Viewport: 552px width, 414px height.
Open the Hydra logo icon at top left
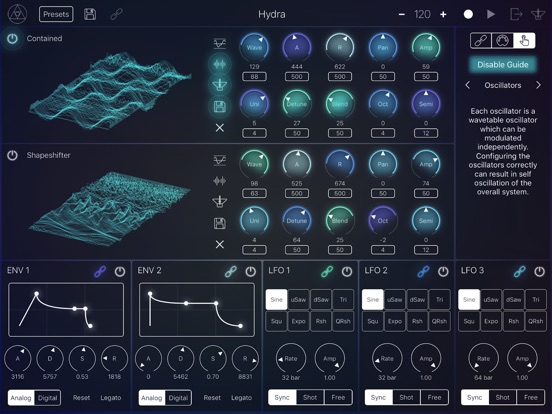17,14
